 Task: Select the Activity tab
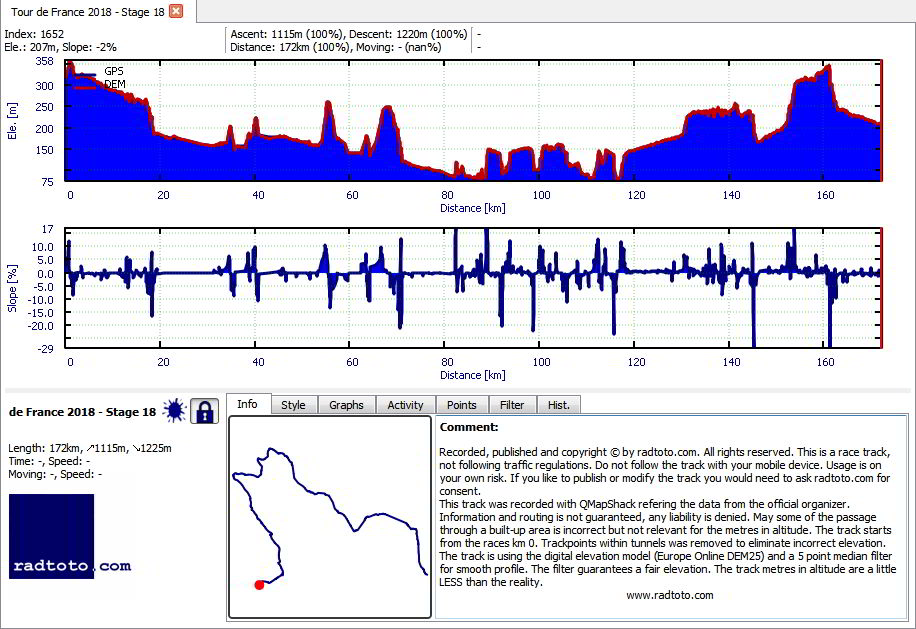(405, 405)
